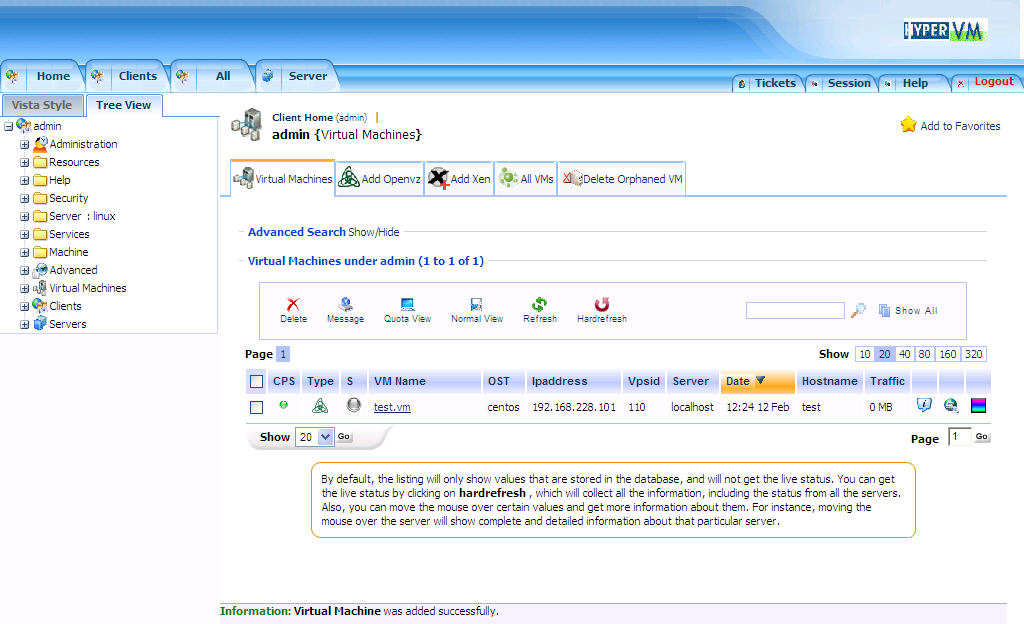Image resolution: width=1024 pixels, height=624 pixels.
Task: Switch to the Vista Style tab
Action: point(42,105)
